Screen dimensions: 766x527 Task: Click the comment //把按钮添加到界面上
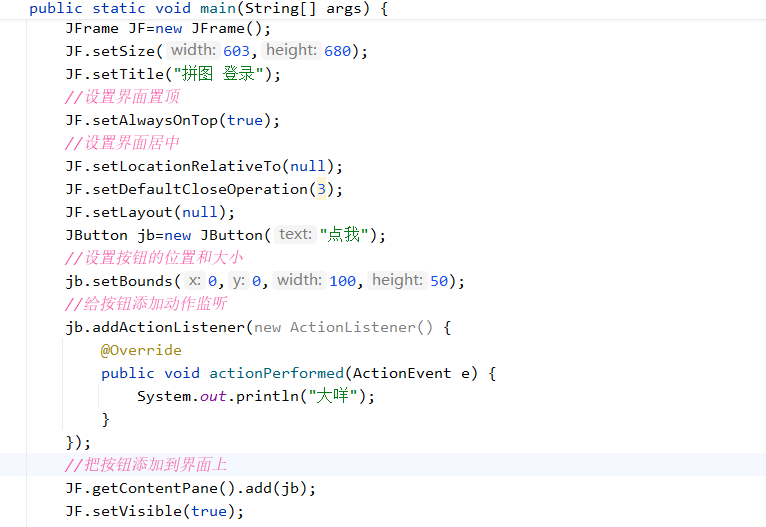click(146, 464)
